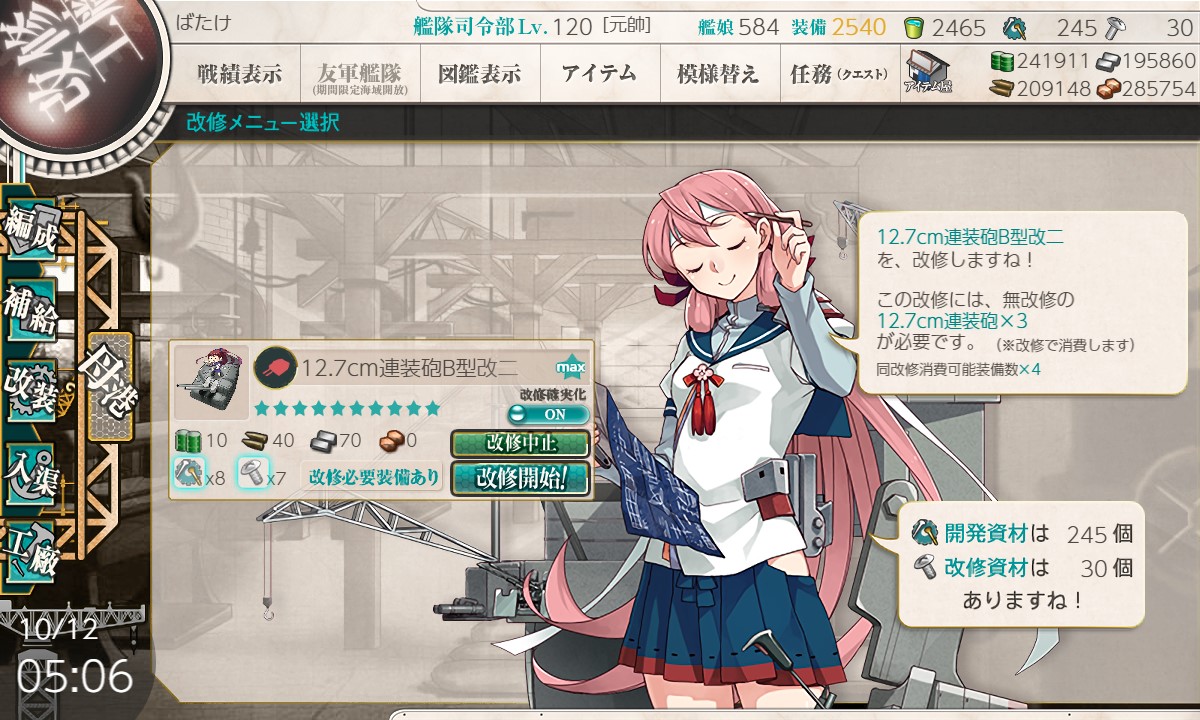
Task: Click the max star improvement level badge
Action: point(570,368)
